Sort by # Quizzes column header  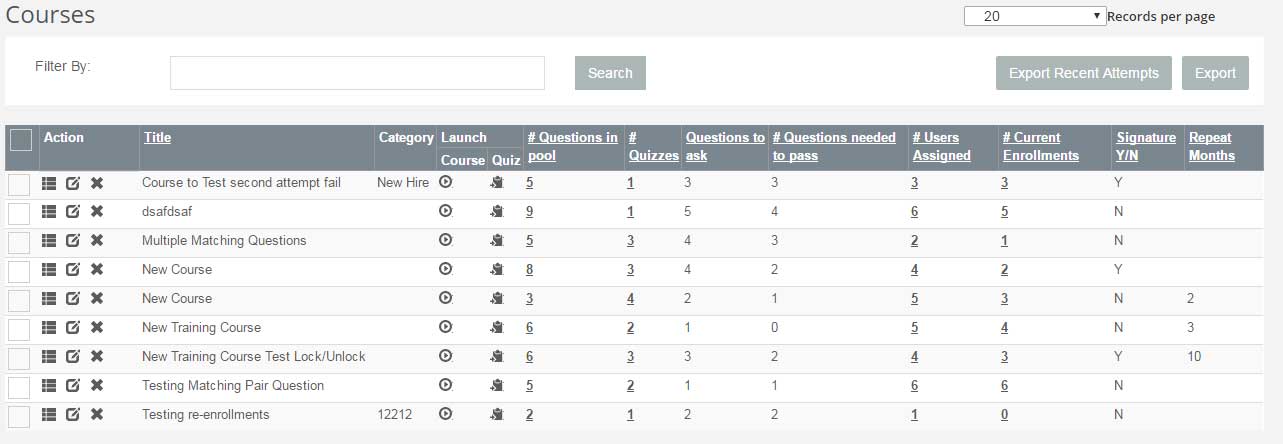653,146
